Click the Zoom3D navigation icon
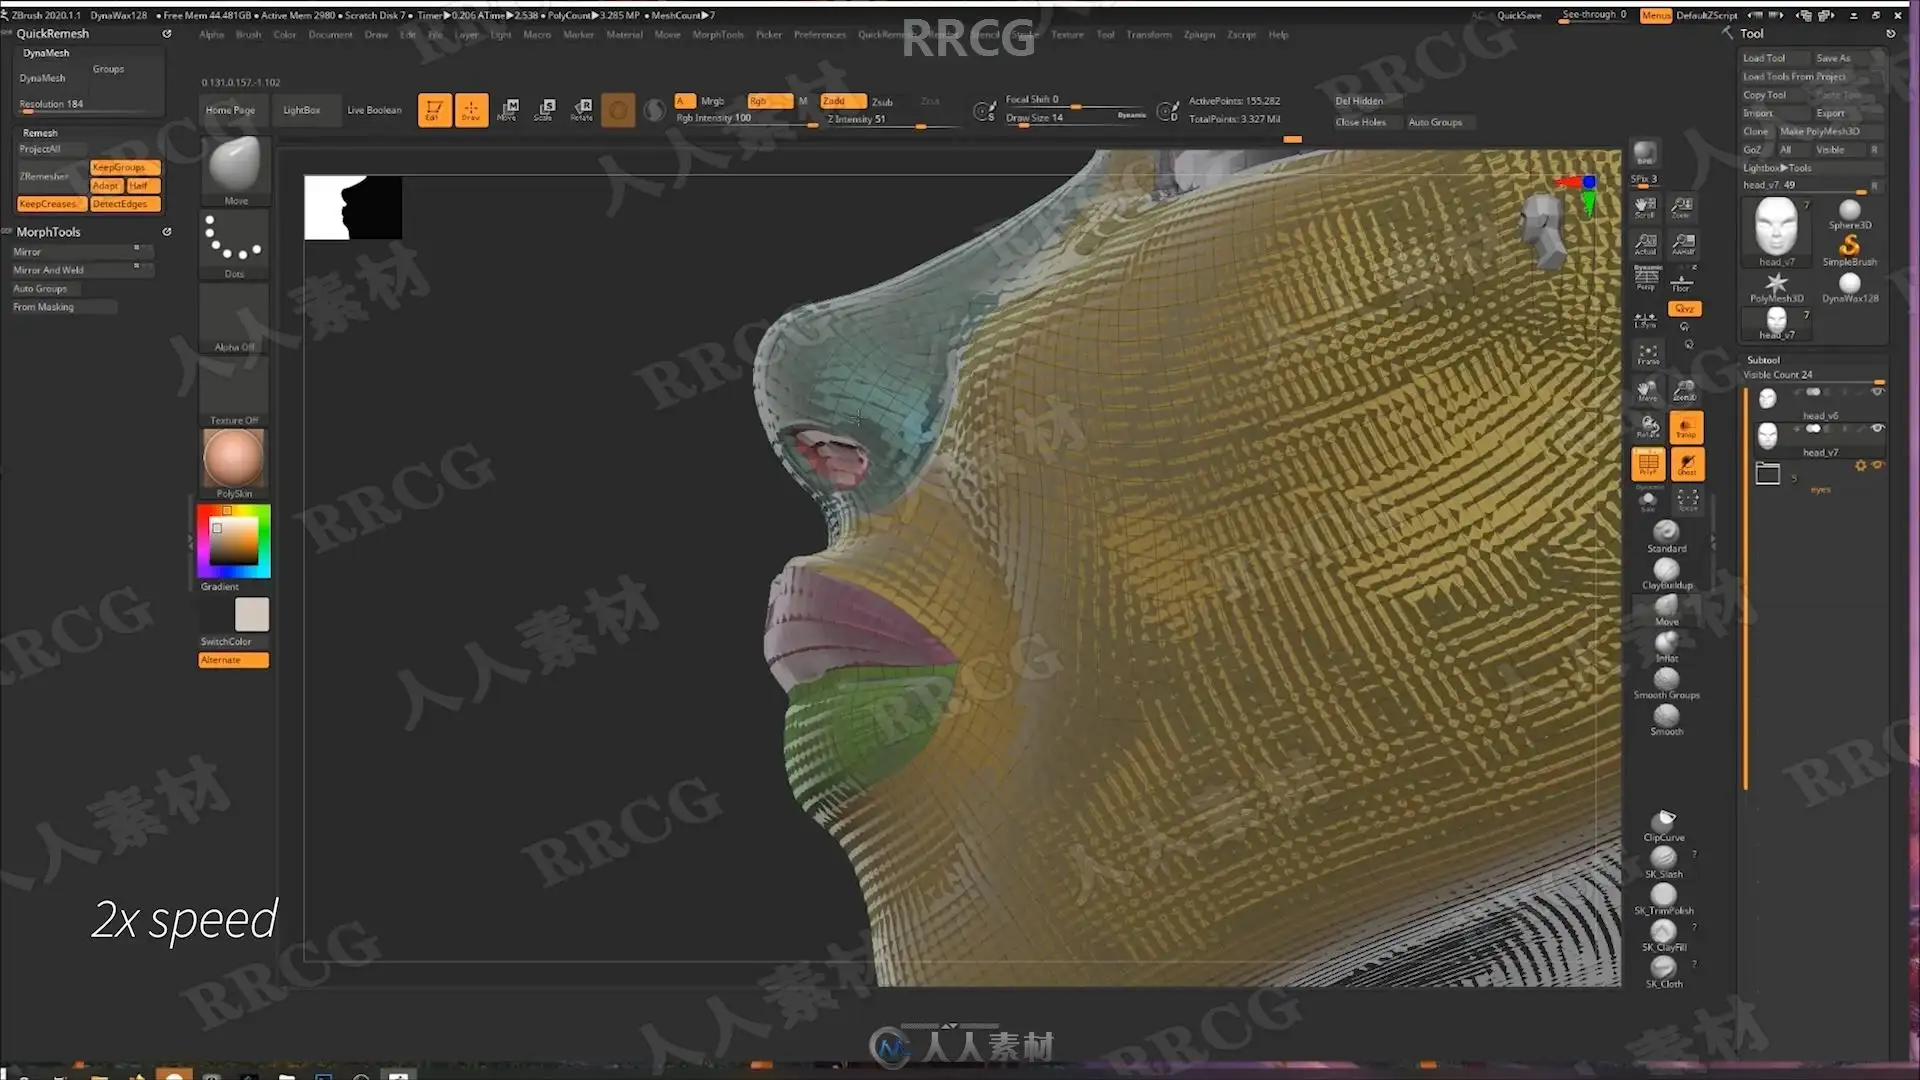The image size is (1920, 1080). [1684, 390]
